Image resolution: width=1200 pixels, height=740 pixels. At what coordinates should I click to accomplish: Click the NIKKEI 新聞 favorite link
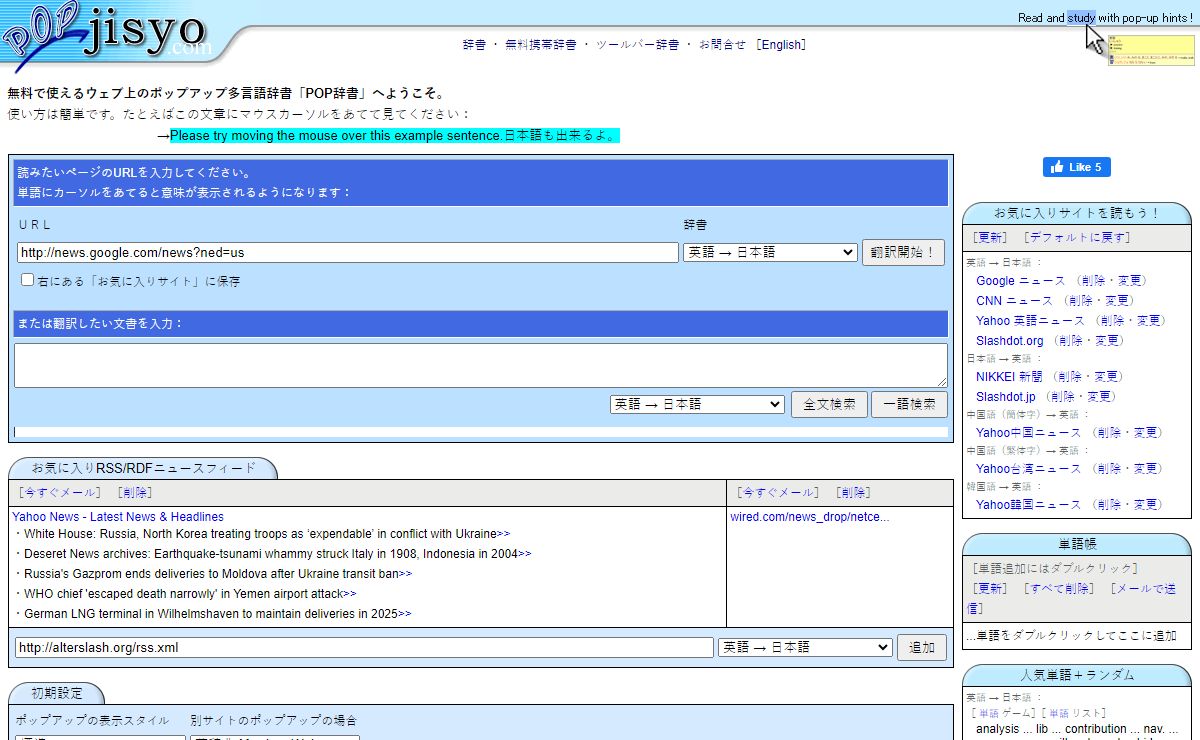1009,376
